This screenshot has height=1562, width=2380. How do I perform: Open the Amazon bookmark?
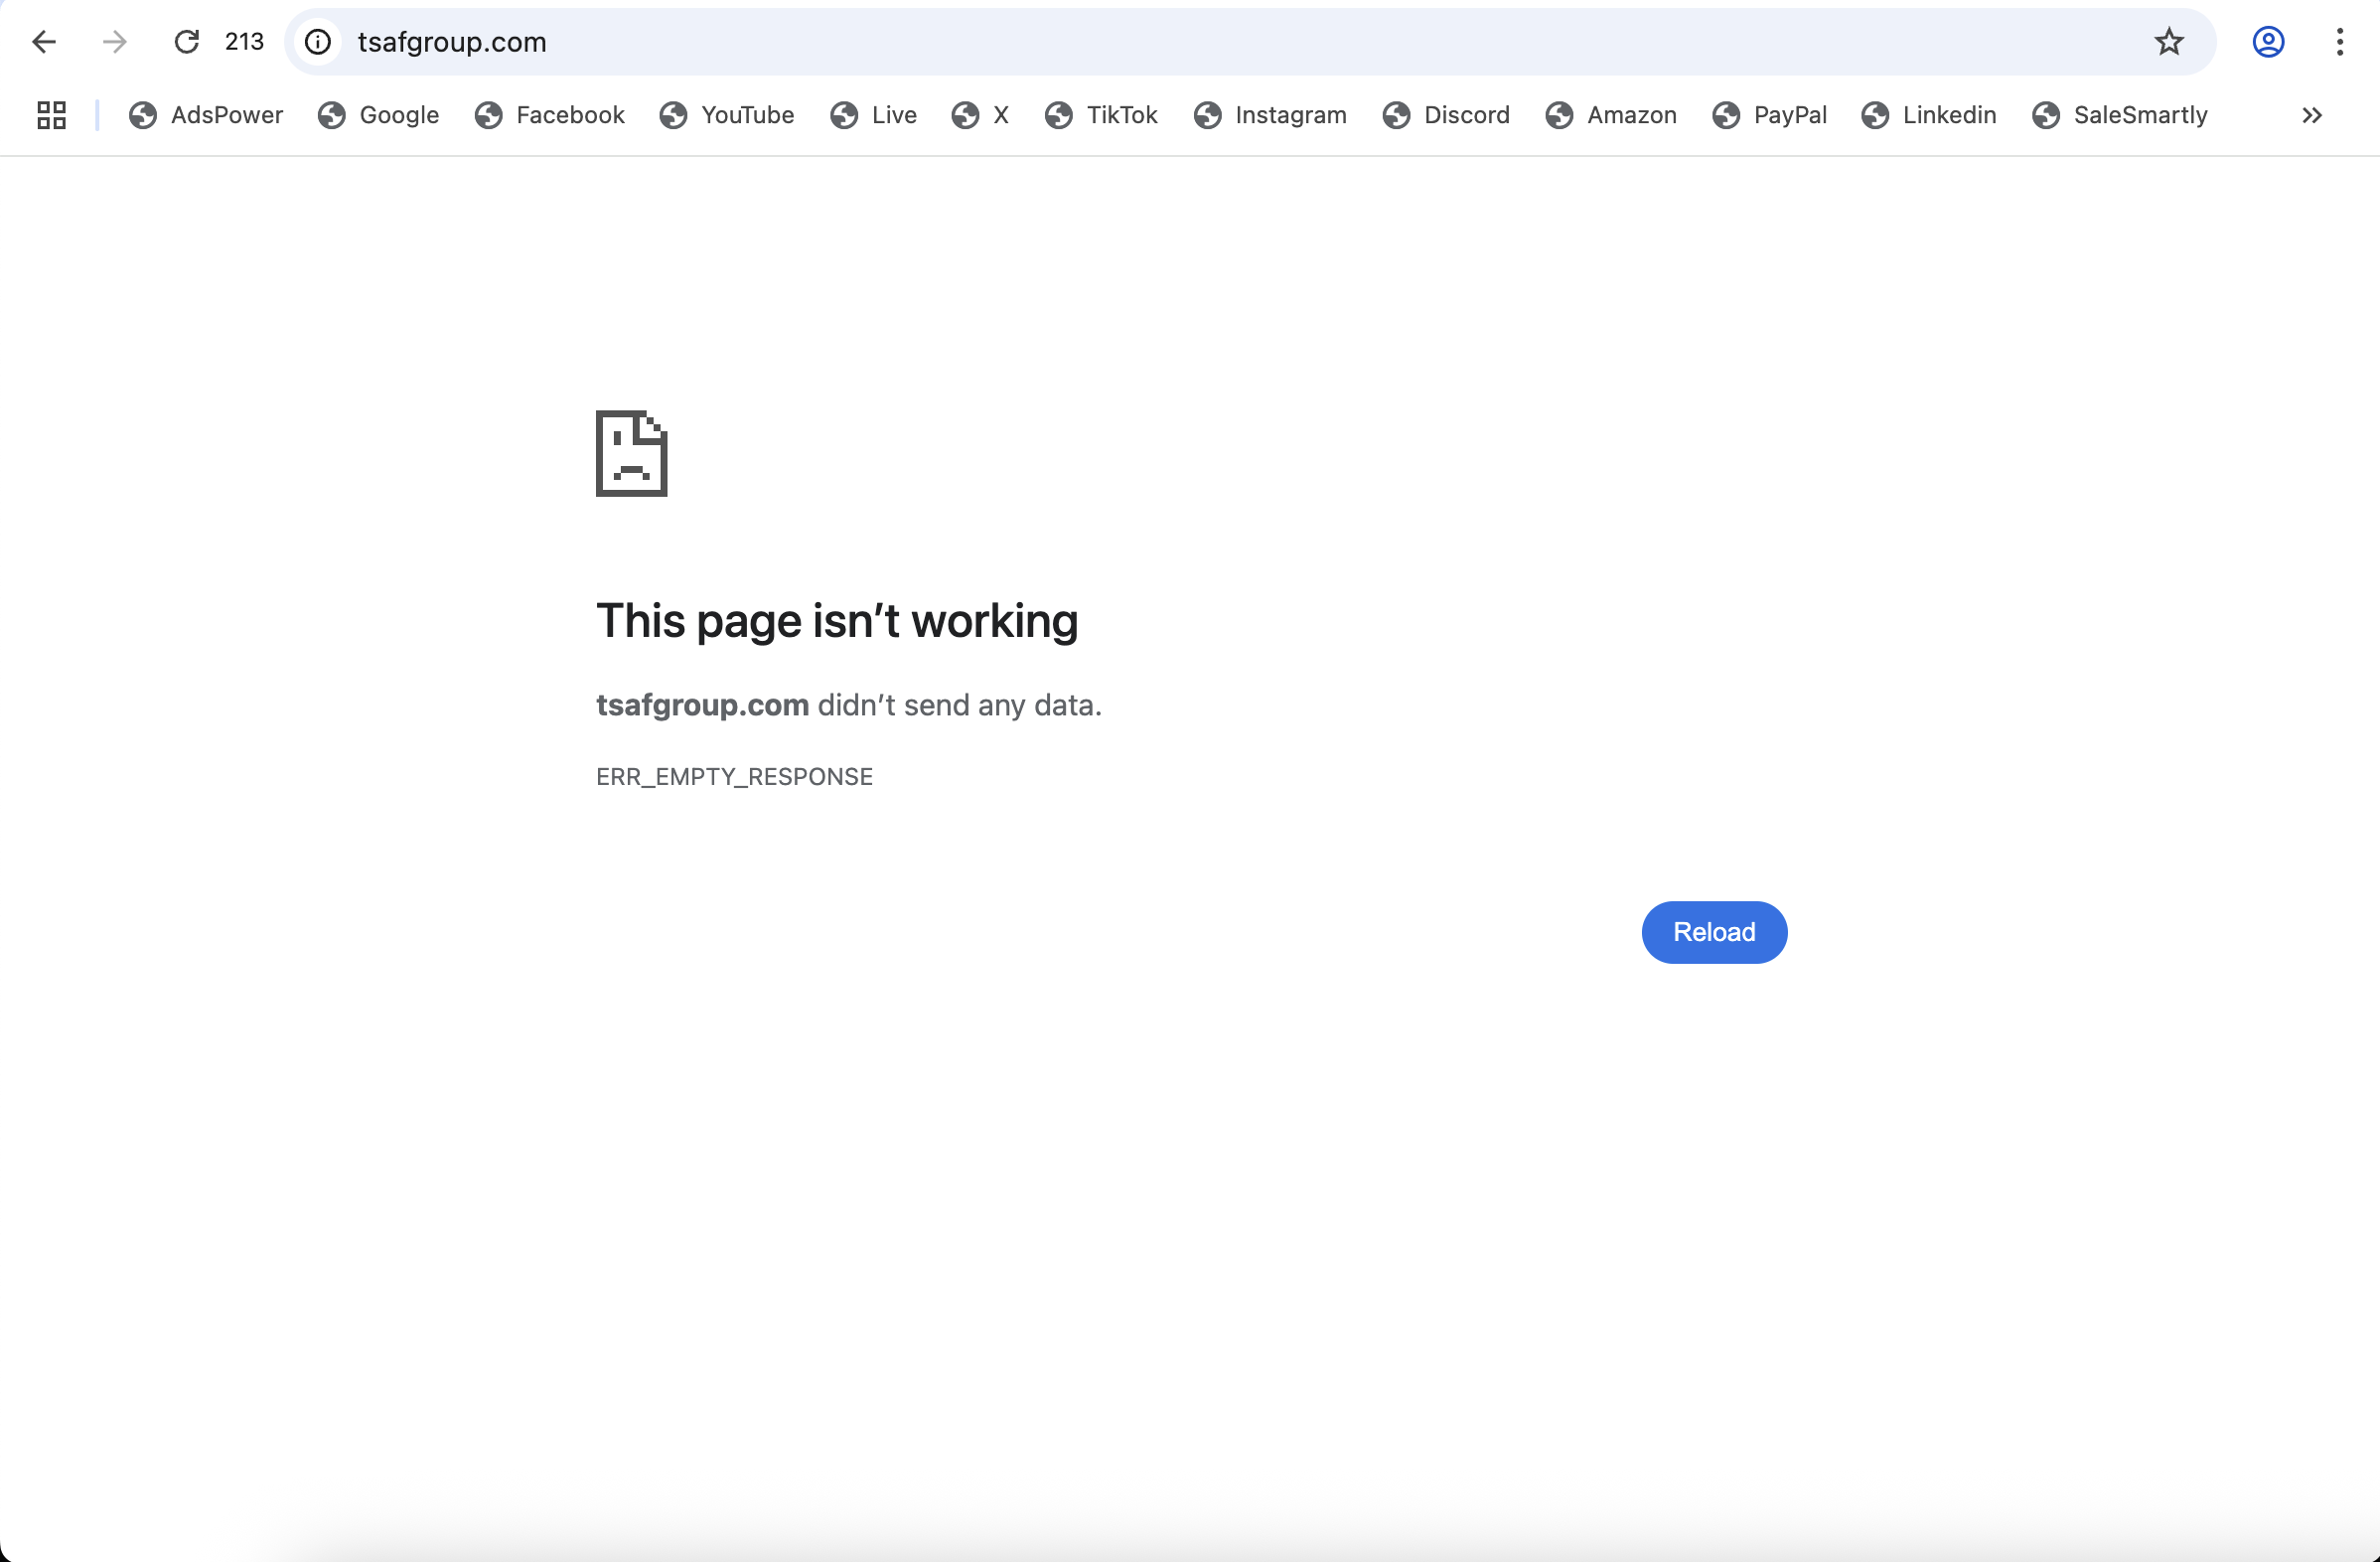[x=1611, y=115]
